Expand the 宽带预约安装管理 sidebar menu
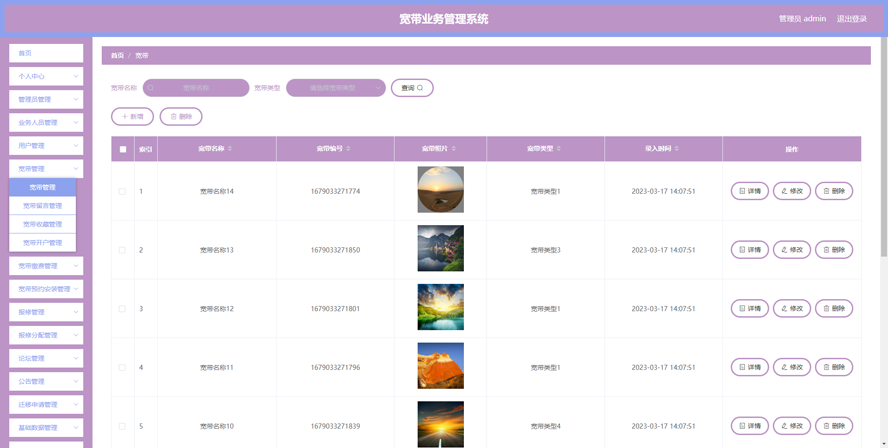This screenshot has height=448, width=888. point(46,289)
